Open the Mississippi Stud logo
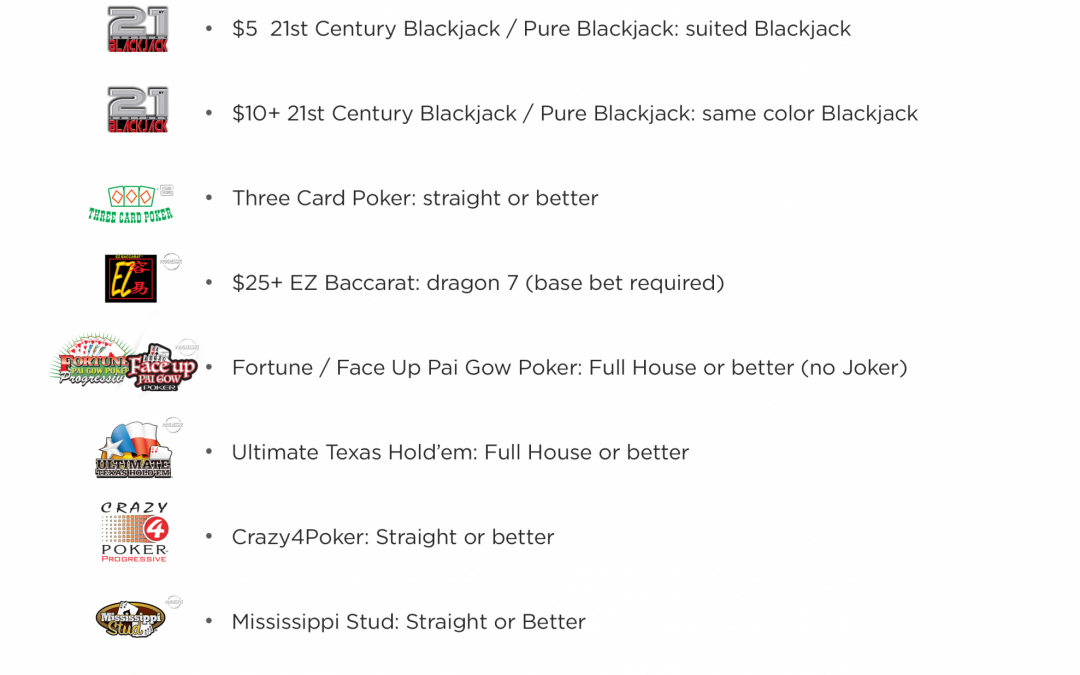The image size is (1080, 675). 130,619
